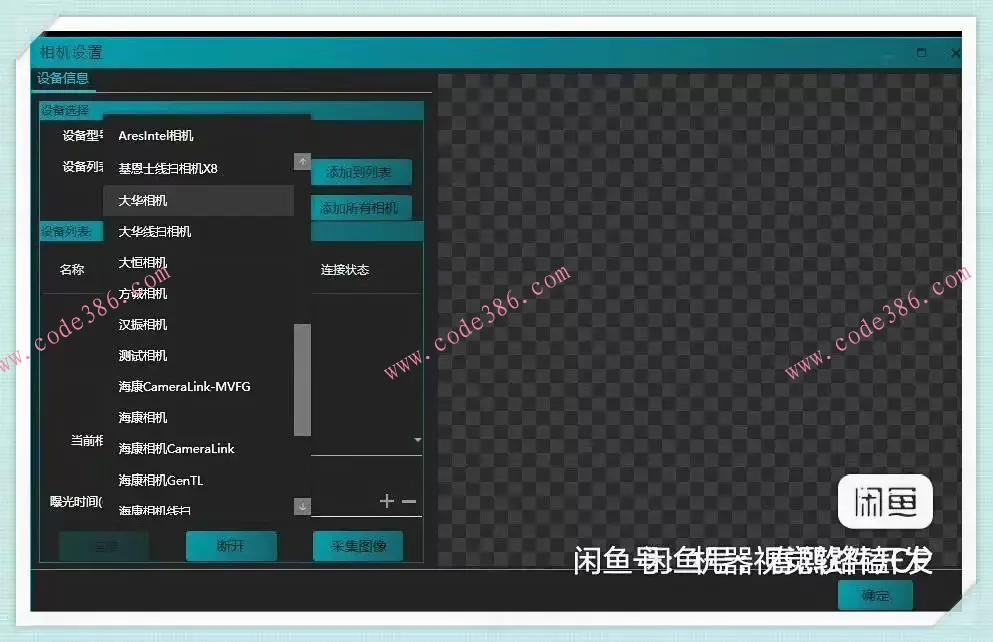Viewport: 993px width, 642px height.
Task: Click the 名称 column header
Action: point(72,270)
